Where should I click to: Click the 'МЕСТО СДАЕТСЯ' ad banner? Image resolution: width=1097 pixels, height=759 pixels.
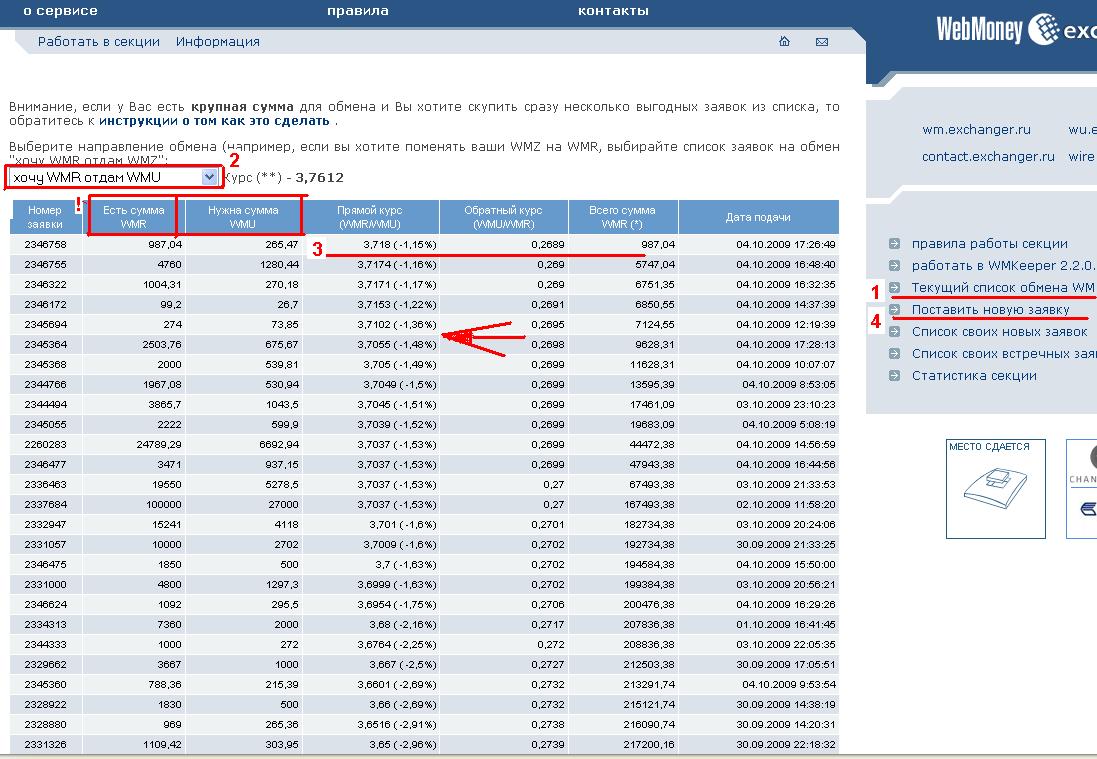point(996,488)
